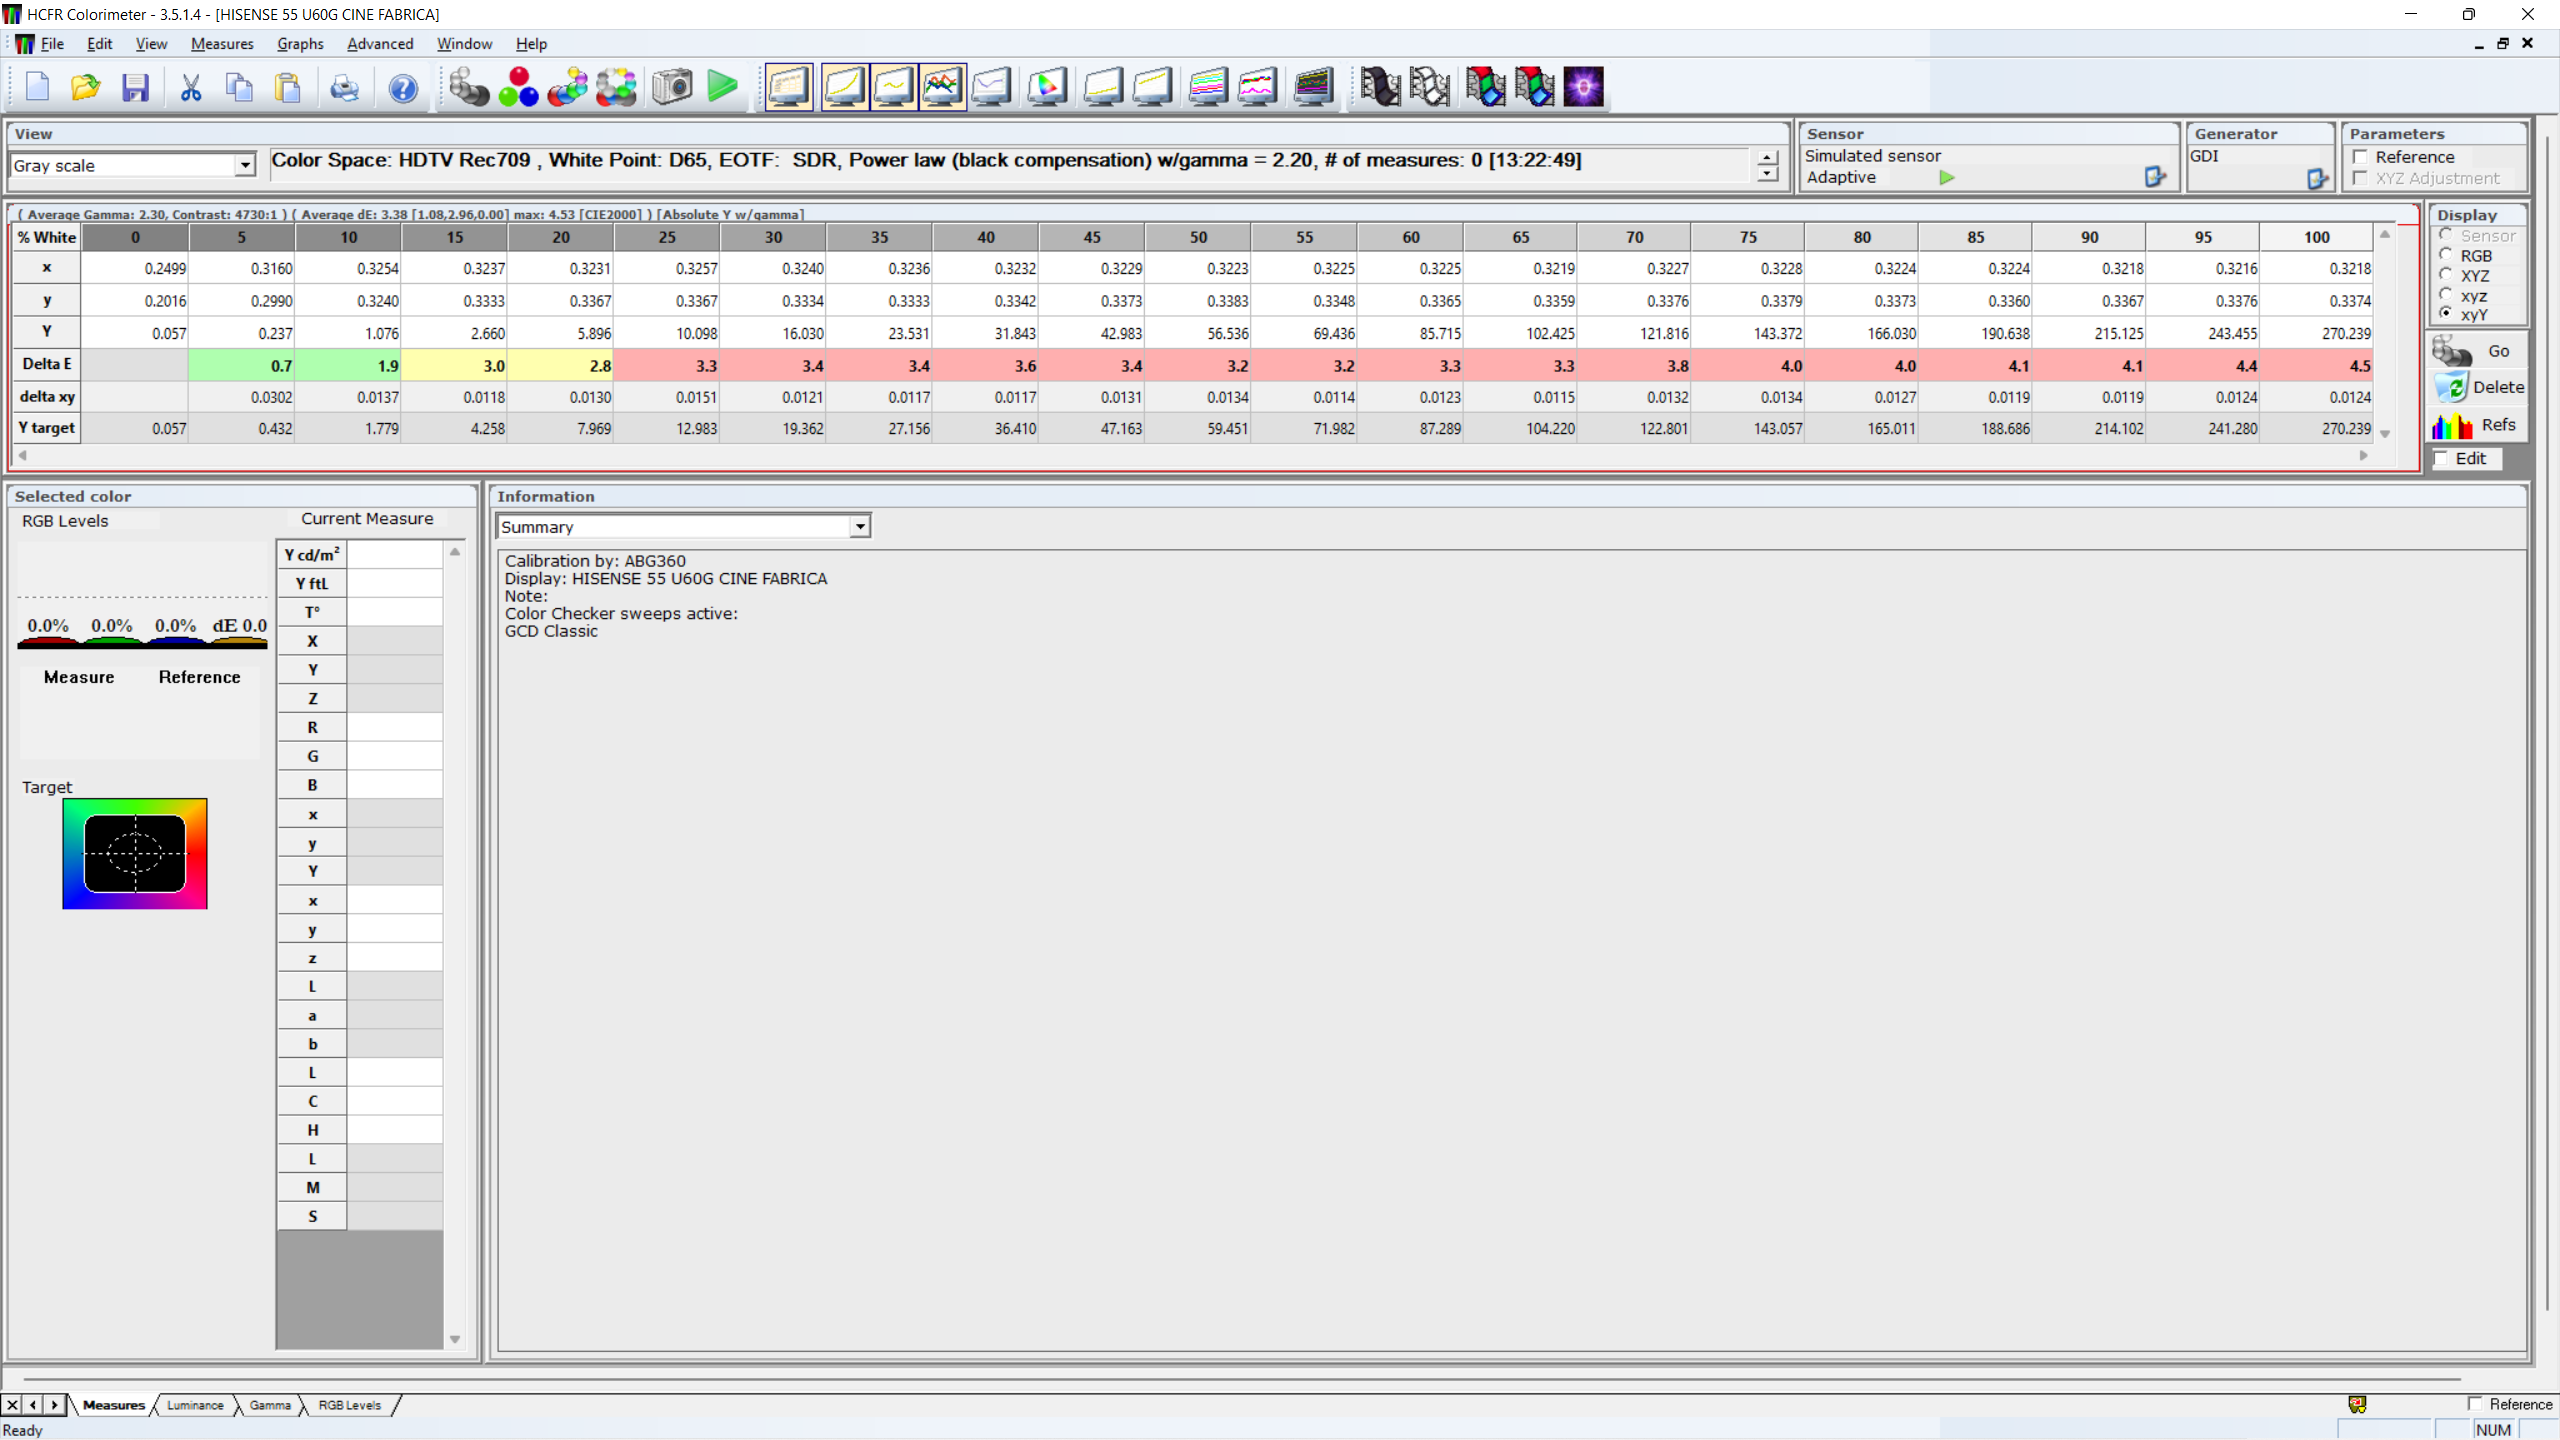Image resolution: width=2560 pixels, height=1440 pixels.
Task: Create a new document with toolbar icon
Action: pos(37,88)
